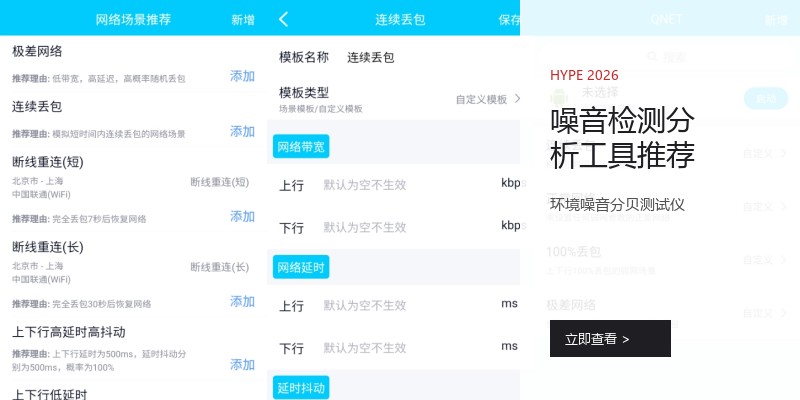Go back using the arrow beside 连续丢包 title

[284, 19]
